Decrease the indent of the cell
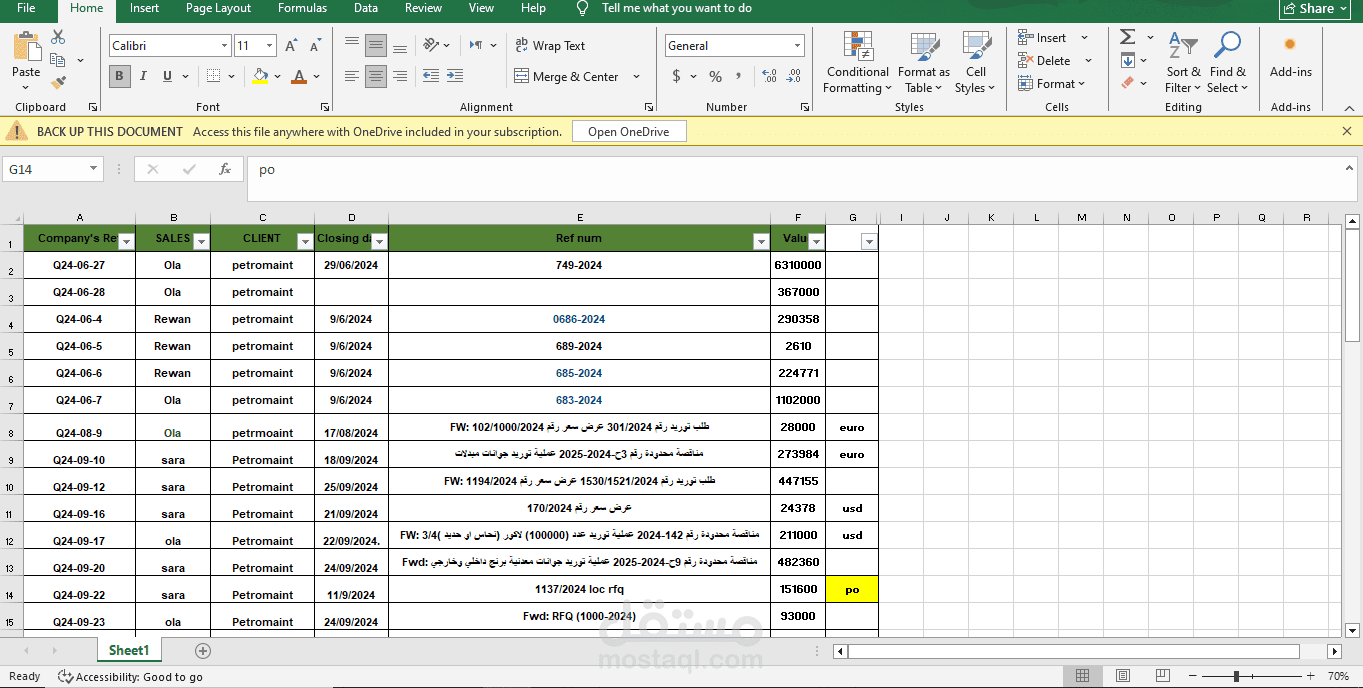This screenshot has height=688, width=1363. click(x=431, y=76)
